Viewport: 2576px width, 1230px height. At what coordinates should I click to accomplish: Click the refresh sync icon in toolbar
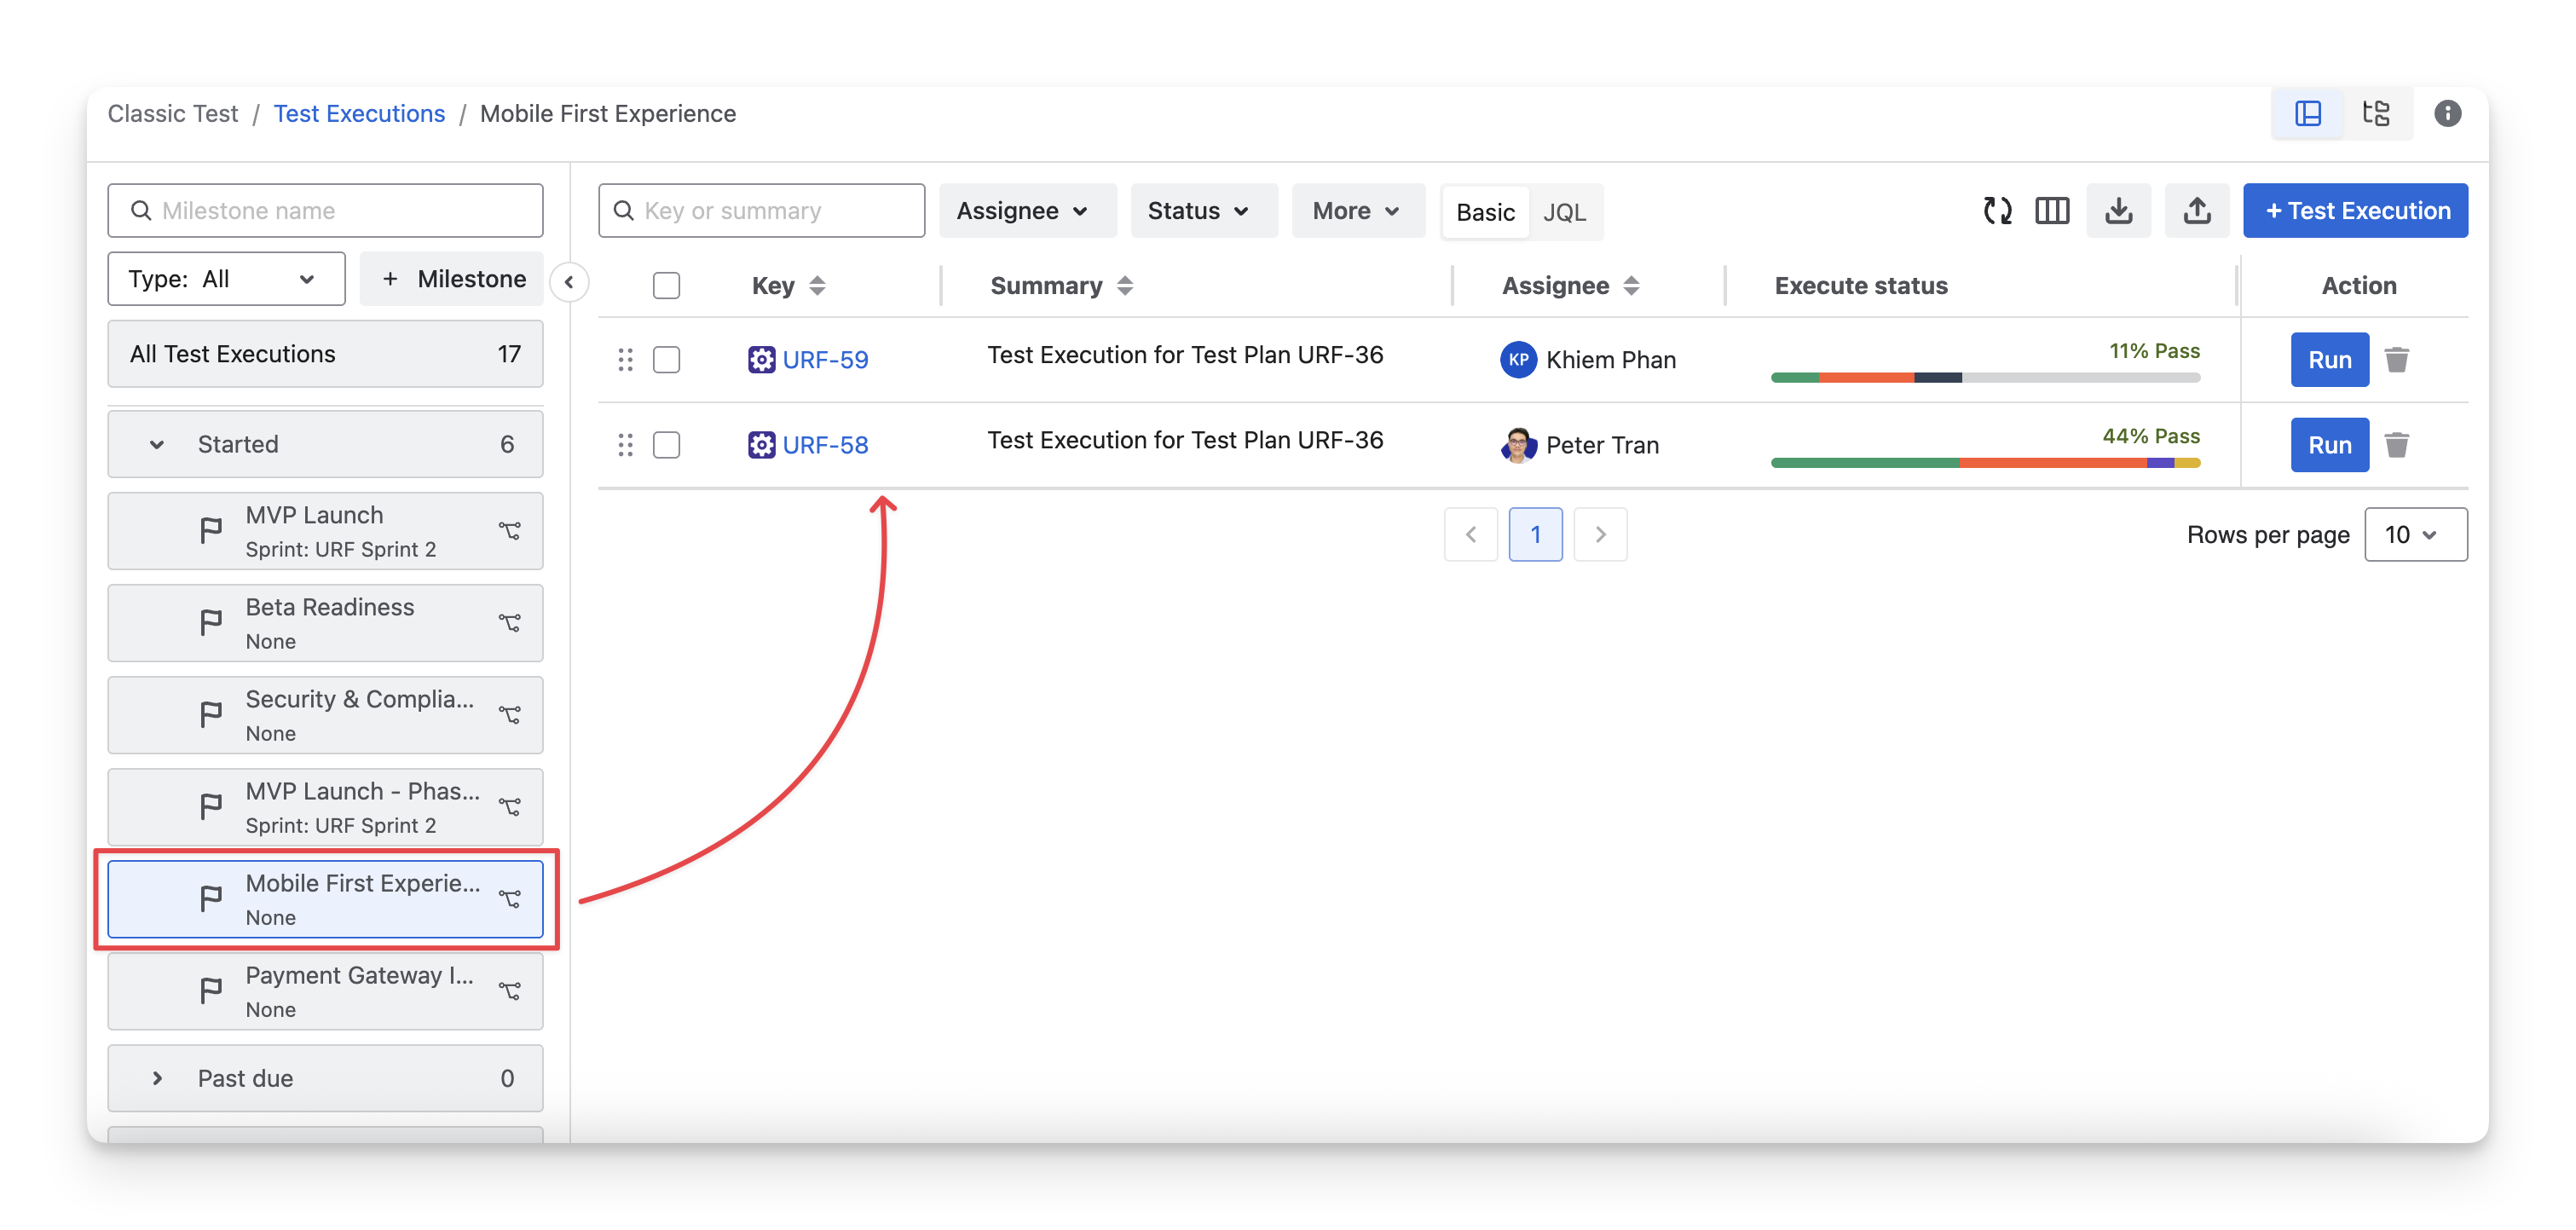pyautogui.click(x=1997, y=211)
